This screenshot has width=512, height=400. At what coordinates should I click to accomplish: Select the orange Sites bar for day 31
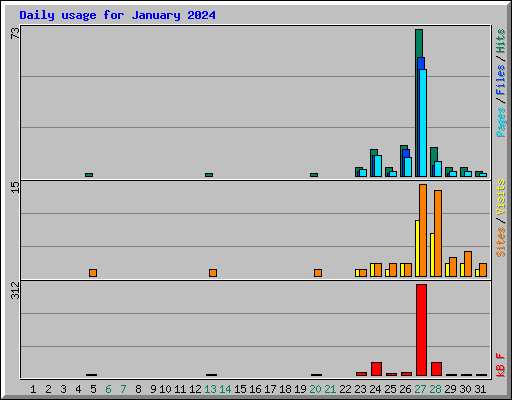point(483,270)
